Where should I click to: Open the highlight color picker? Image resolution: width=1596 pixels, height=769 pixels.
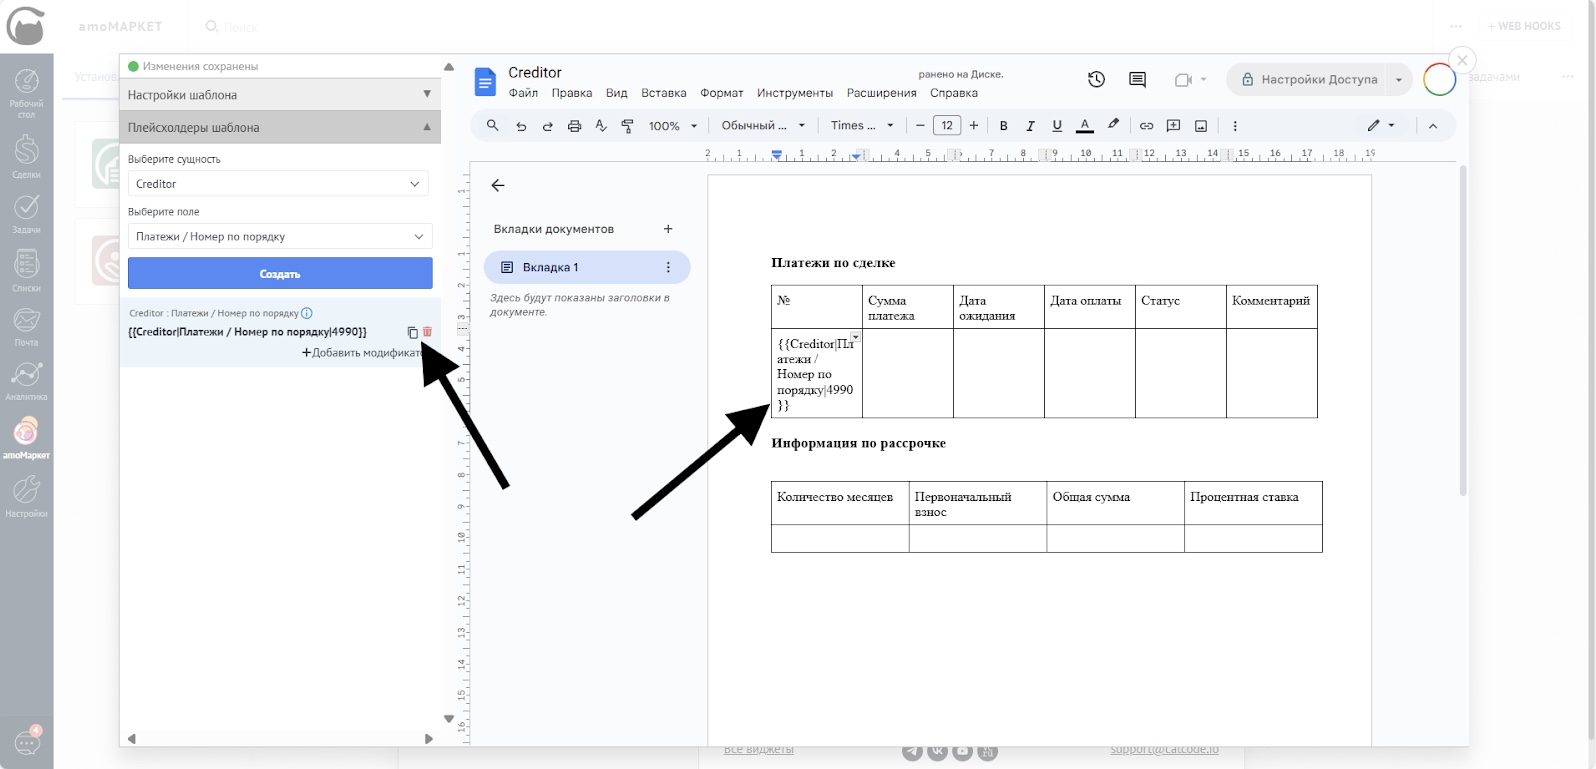1113,126
